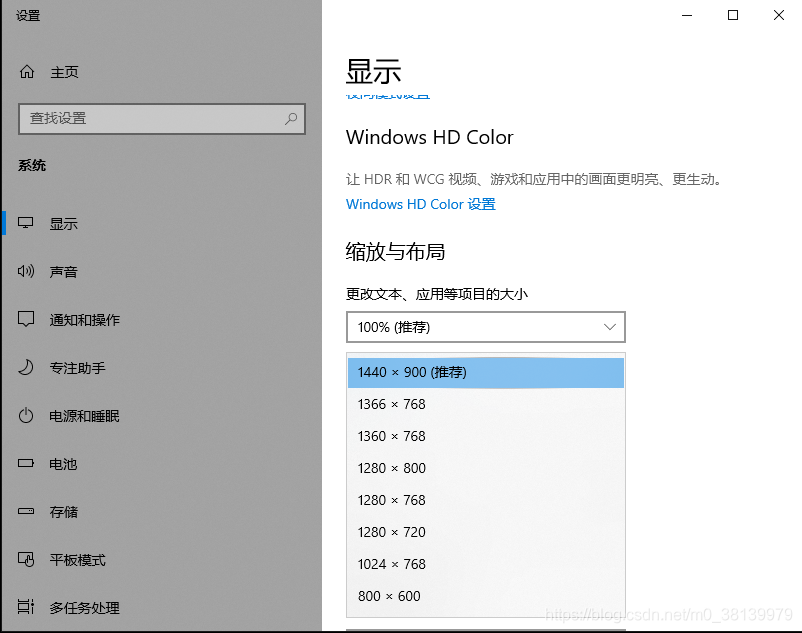Viewport: 802px width, 633px height.
Task: Choose 1360 × 768 resolution
Action: point(485,436)
